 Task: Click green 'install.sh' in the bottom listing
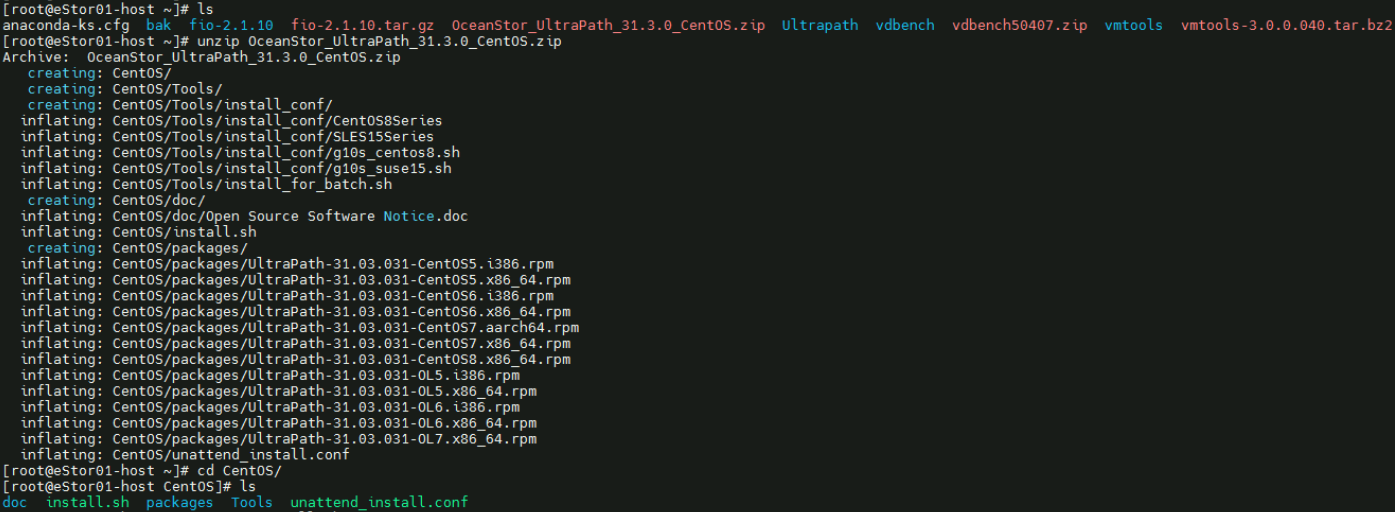pyautogui.click(x=87, y=502)
